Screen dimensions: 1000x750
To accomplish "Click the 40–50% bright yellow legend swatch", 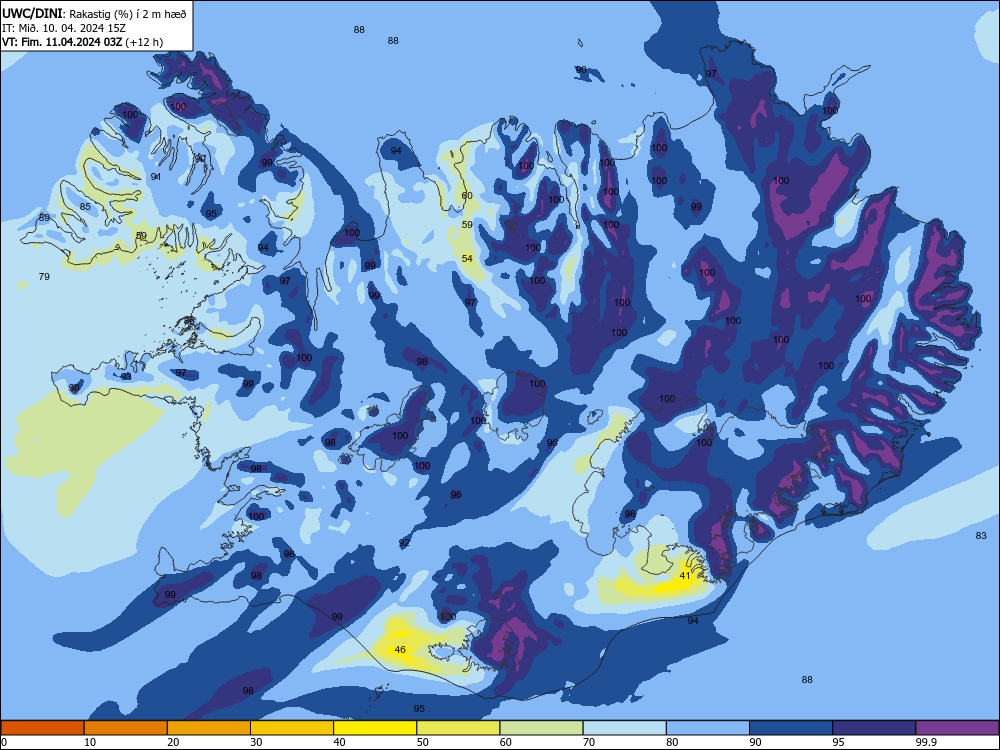I will (375, 728).
